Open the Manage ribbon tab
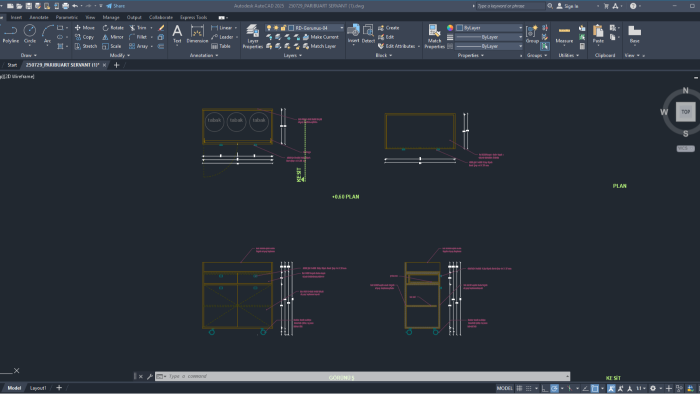Image resolution: width=700 pixels, height=394 pixels. point(111,17)
